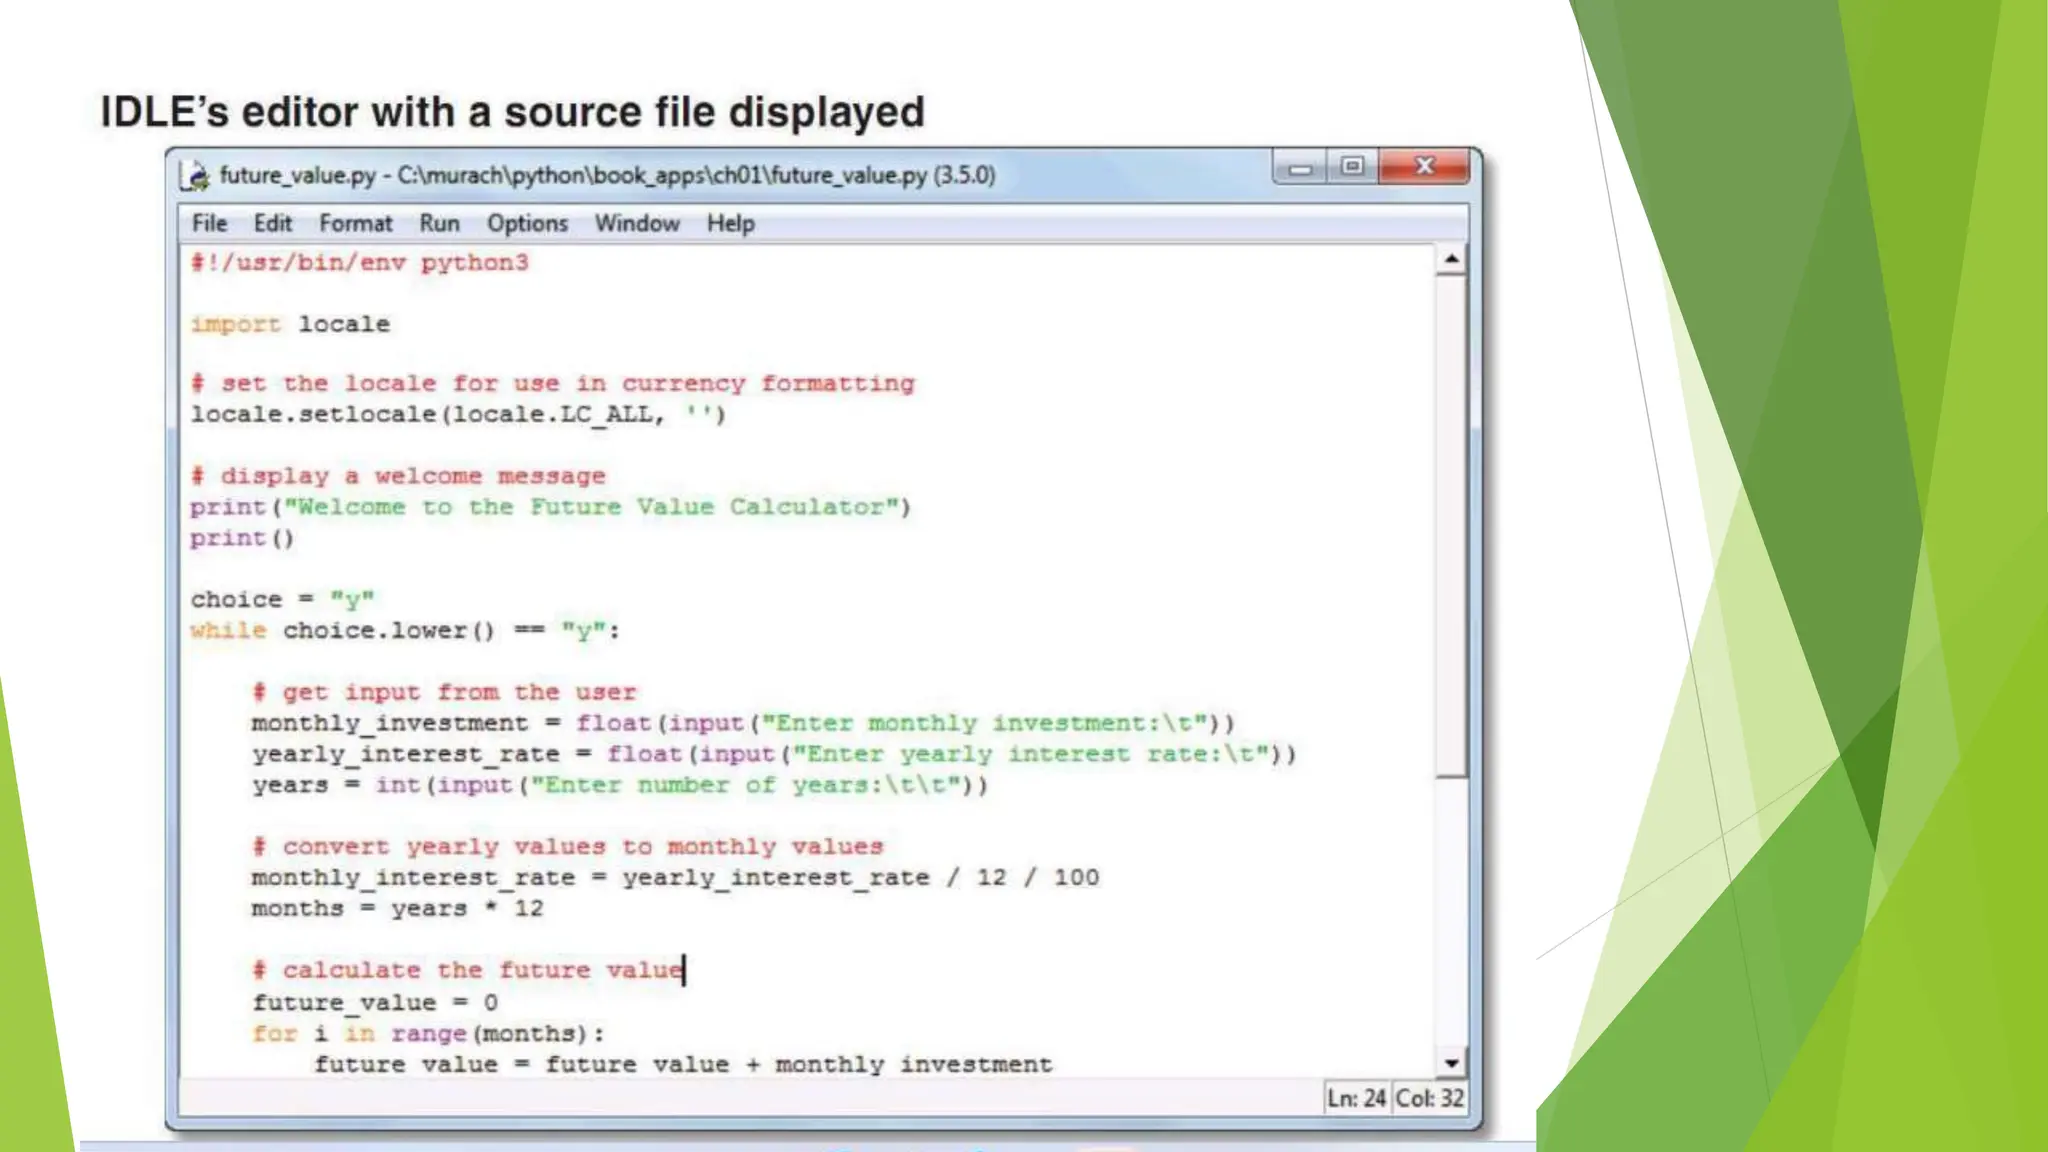The height and width of the screenshot is (1152, 2048).
Task: Click the Col: 32 status indicator
Action: click(x=1429, y=1098)
